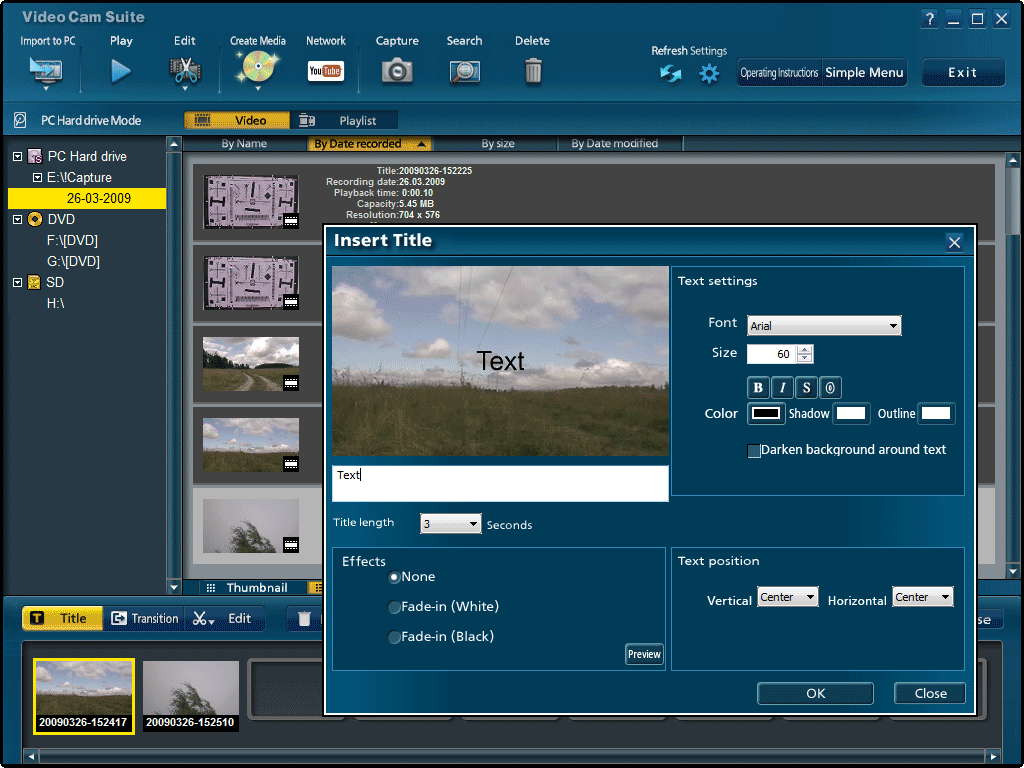The image size is (1024, 768).
Task: Open the Create Media disc icon
Action: tap(257, 70)
